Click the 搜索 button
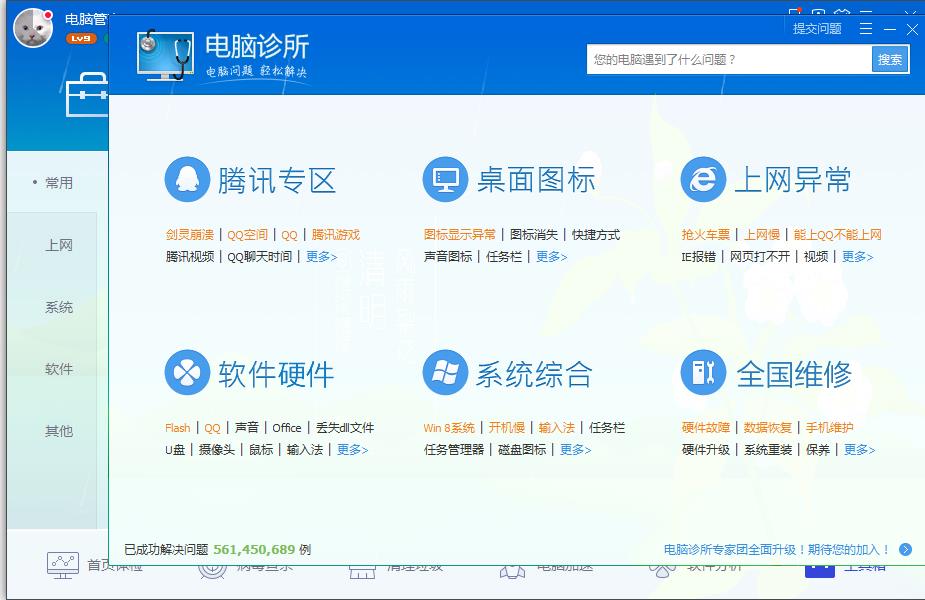The image size is (925, 600). click(890, 60)
